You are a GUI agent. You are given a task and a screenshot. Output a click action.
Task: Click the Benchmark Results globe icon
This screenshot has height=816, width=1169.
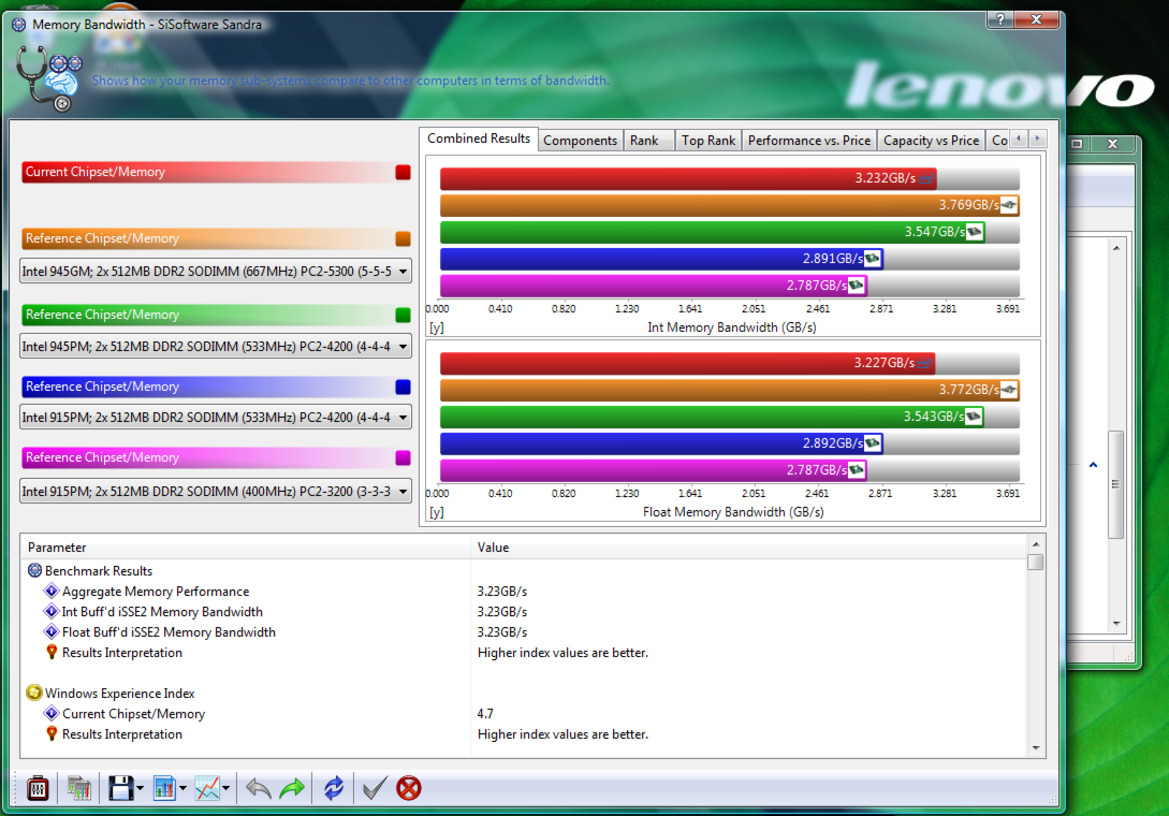tap(34, 571)
